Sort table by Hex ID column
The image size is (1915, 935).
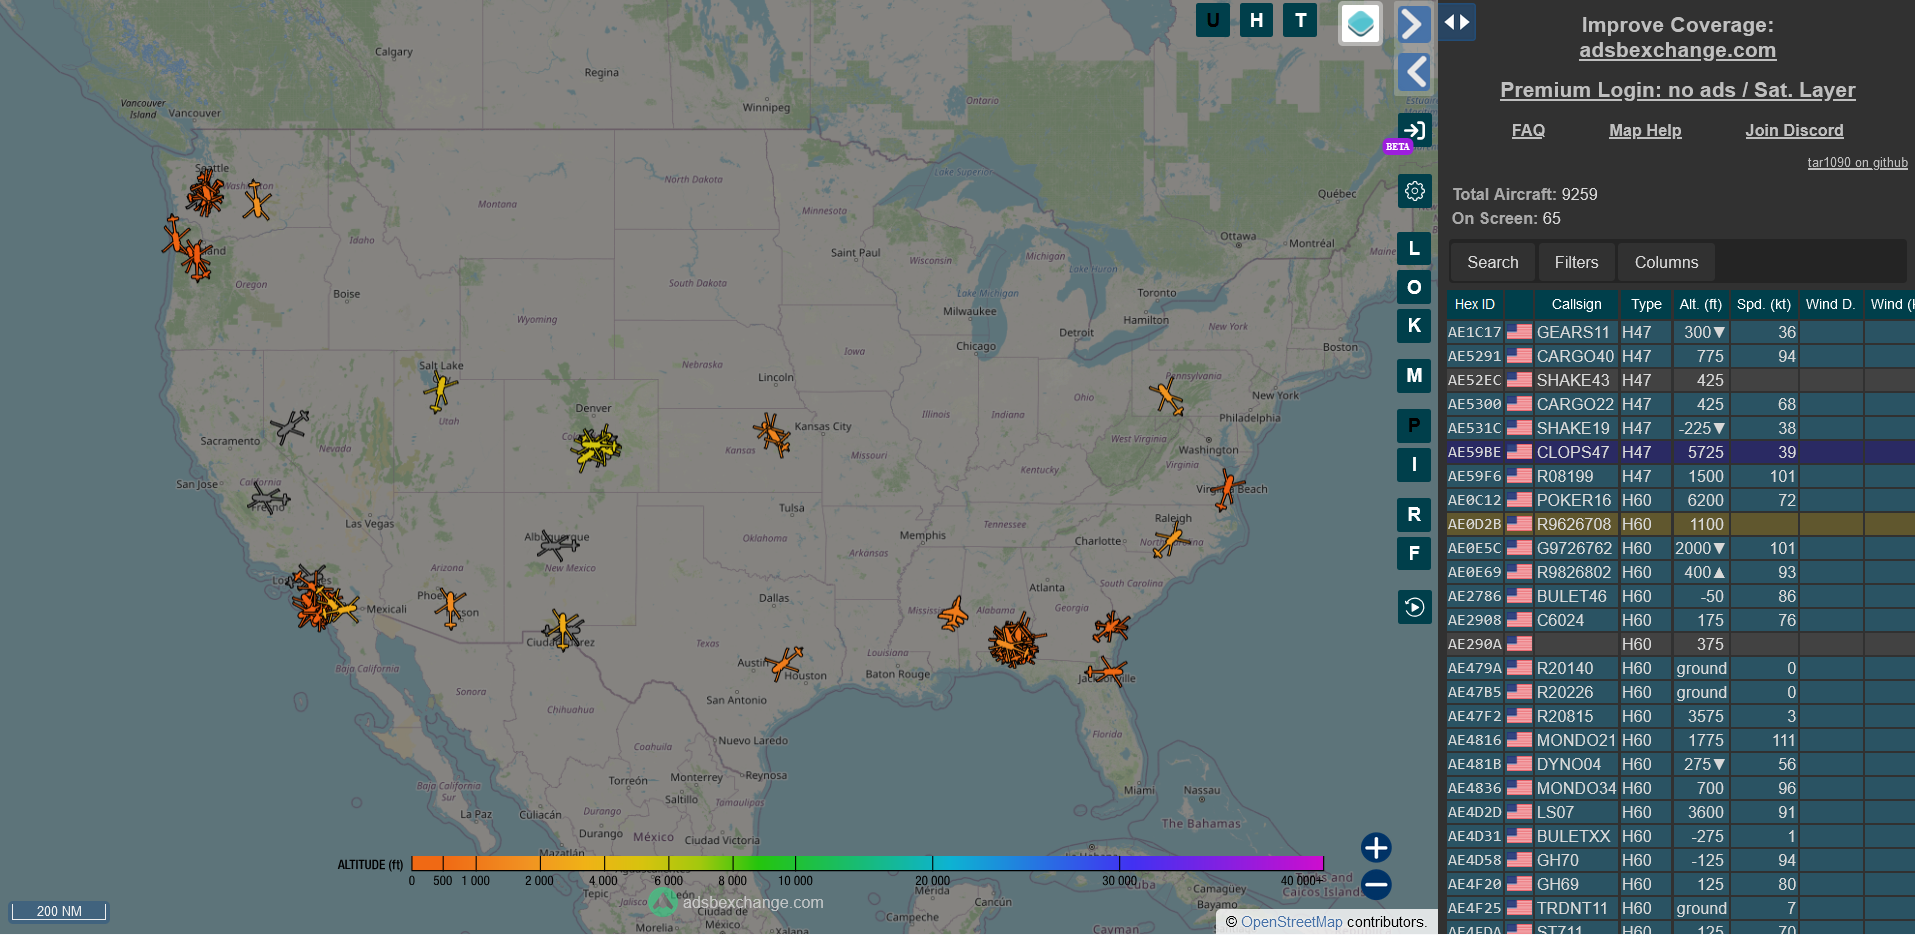point(1474,304)
